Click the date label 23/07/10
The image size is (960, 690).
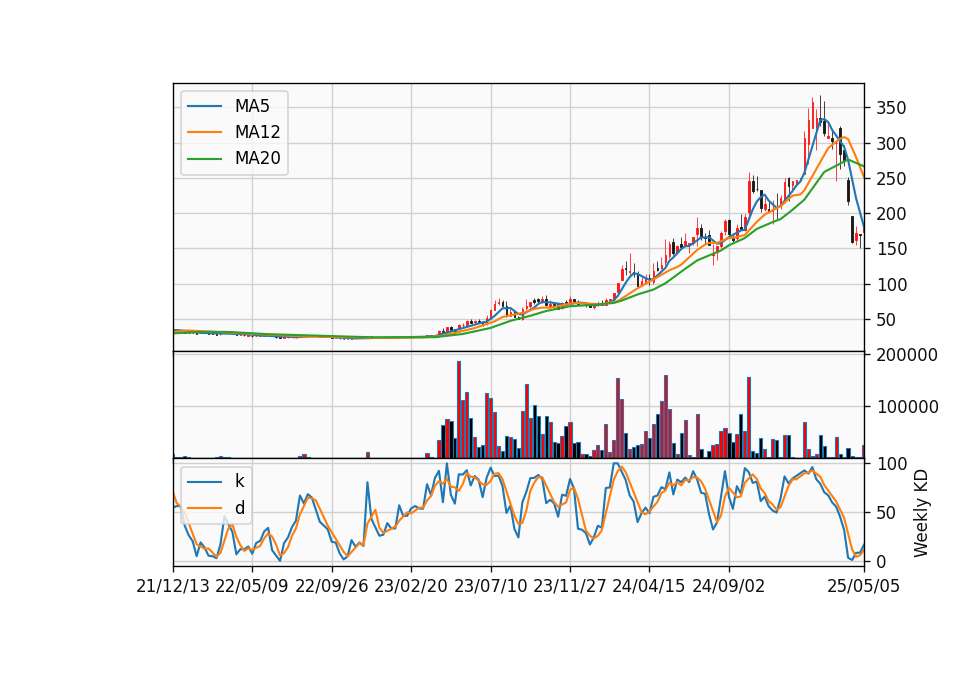point(490,587)
